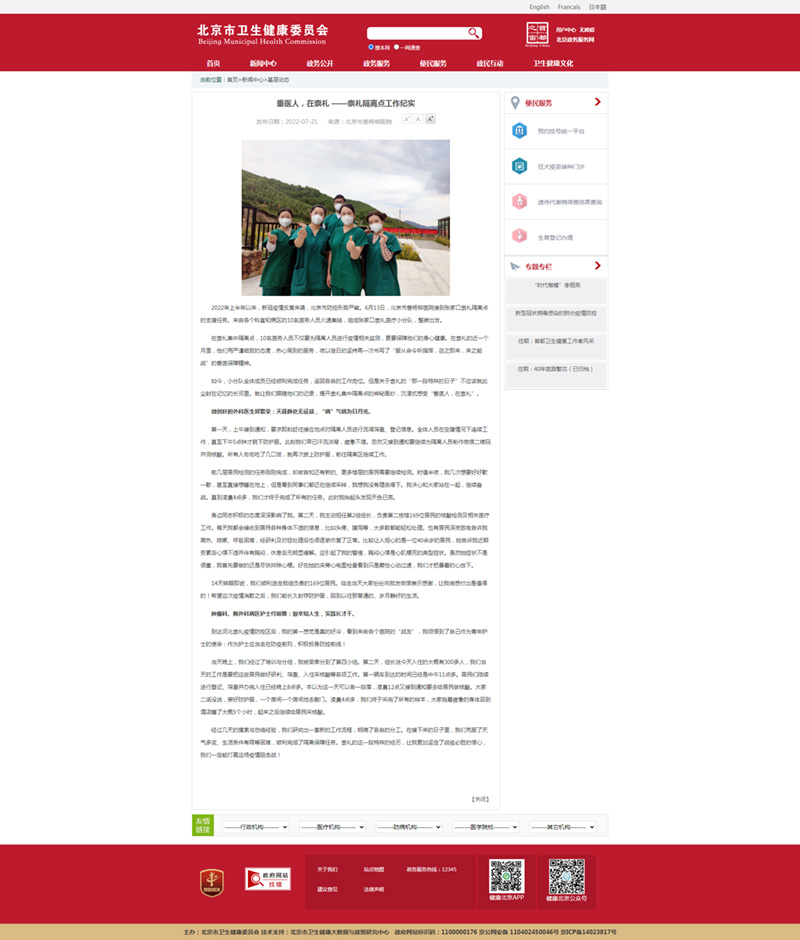Open 往期：40年医路繁花 topic
This screenshot has height=940, width=800.
(x=556, y=369)
